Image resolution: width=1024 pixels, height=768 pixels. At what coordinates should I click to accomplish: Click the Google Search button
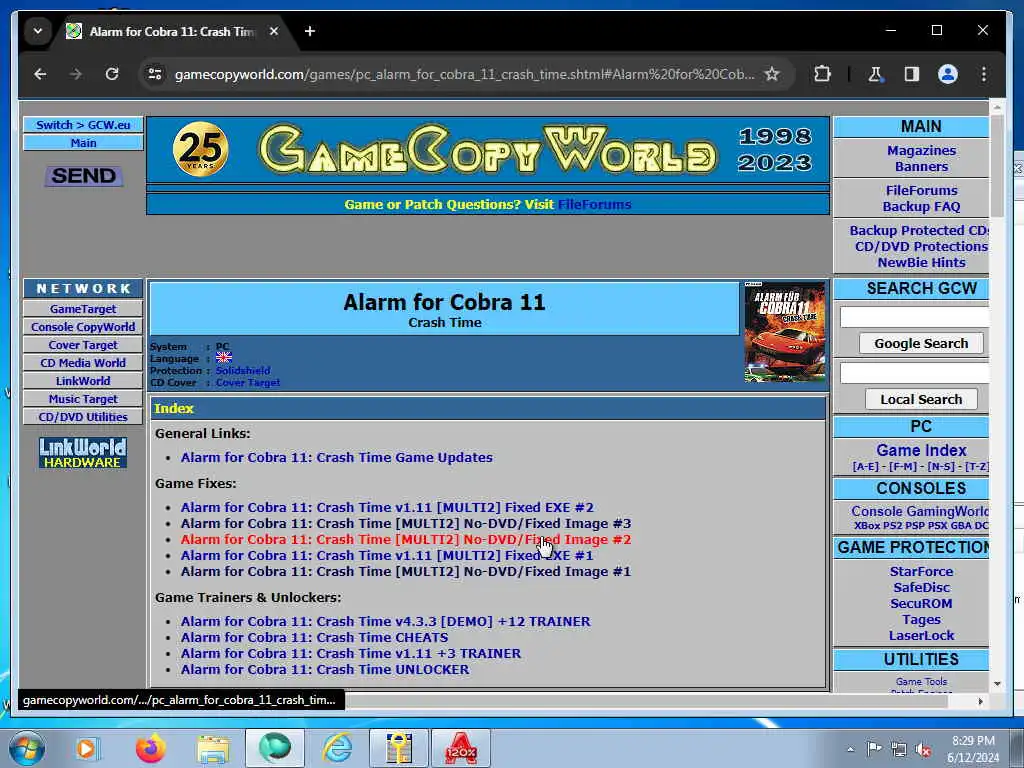click(921, 344)
